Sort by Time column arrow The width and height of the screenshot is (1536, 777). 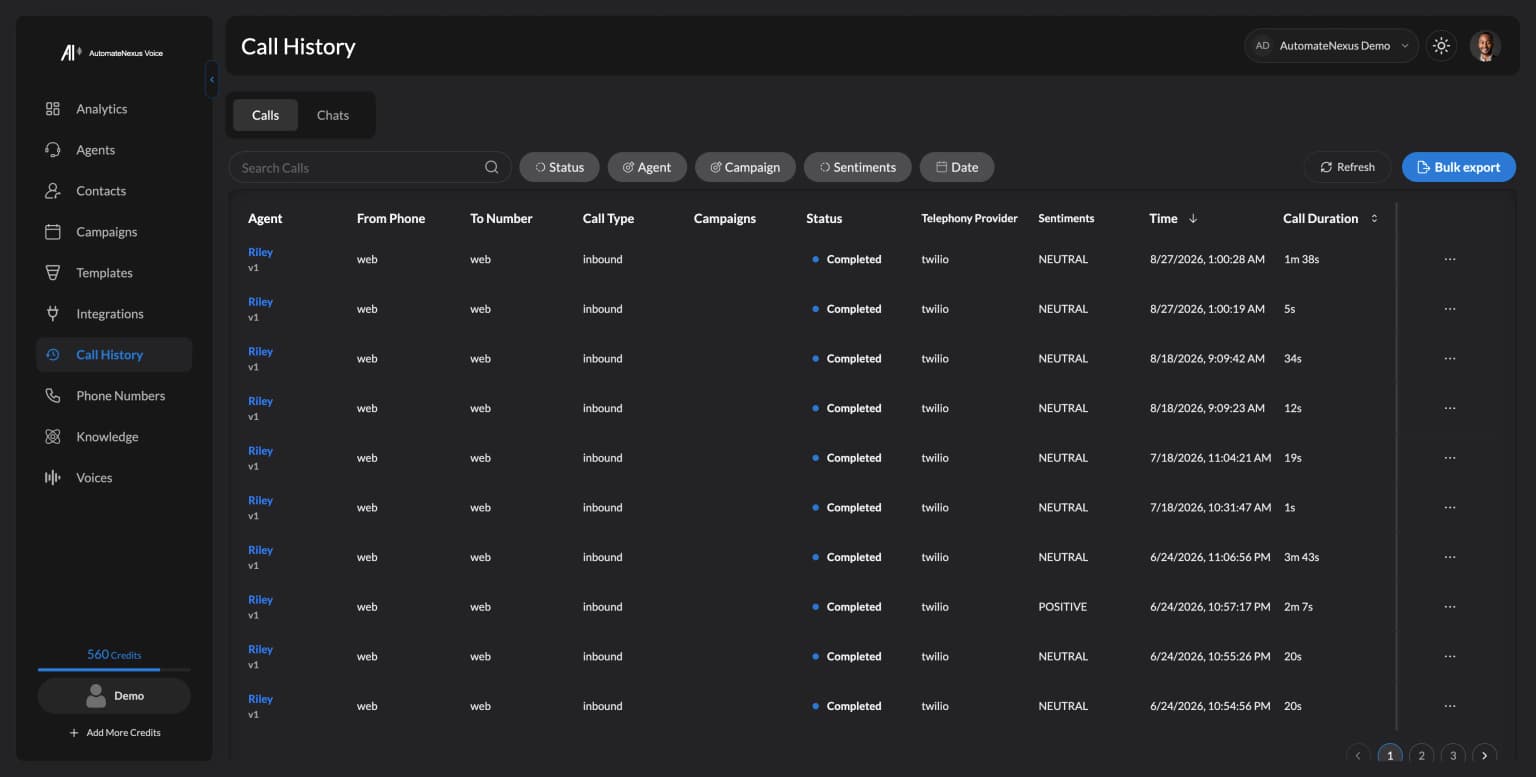(1193, 218)
